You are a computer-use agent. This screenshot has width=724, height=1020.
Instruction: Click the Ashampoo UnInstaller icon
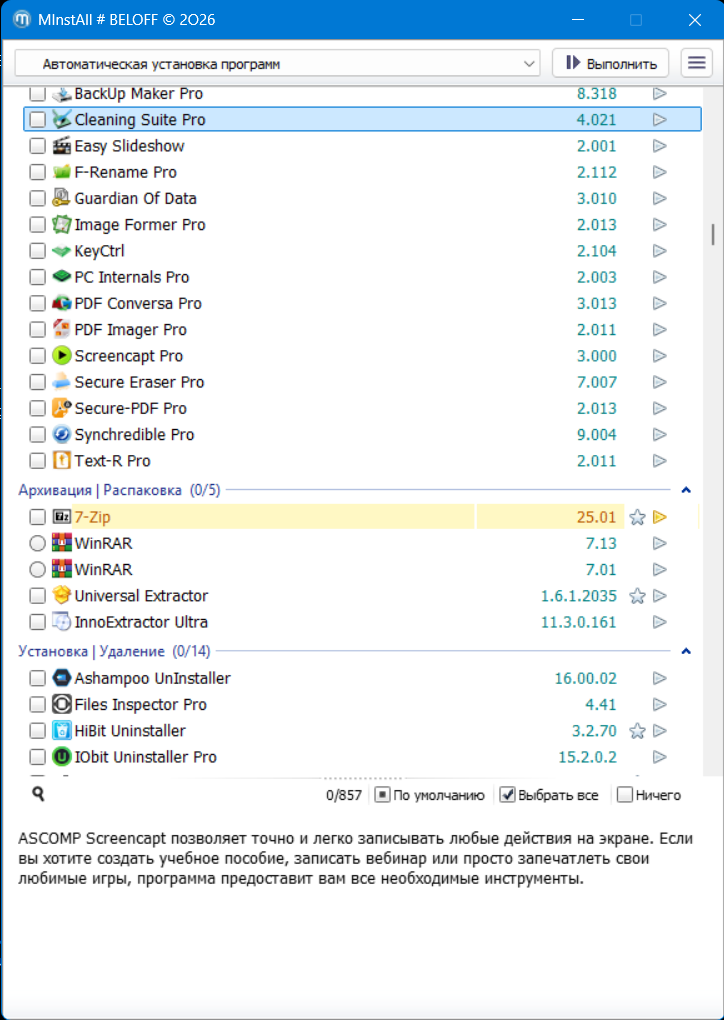point(61,678)
